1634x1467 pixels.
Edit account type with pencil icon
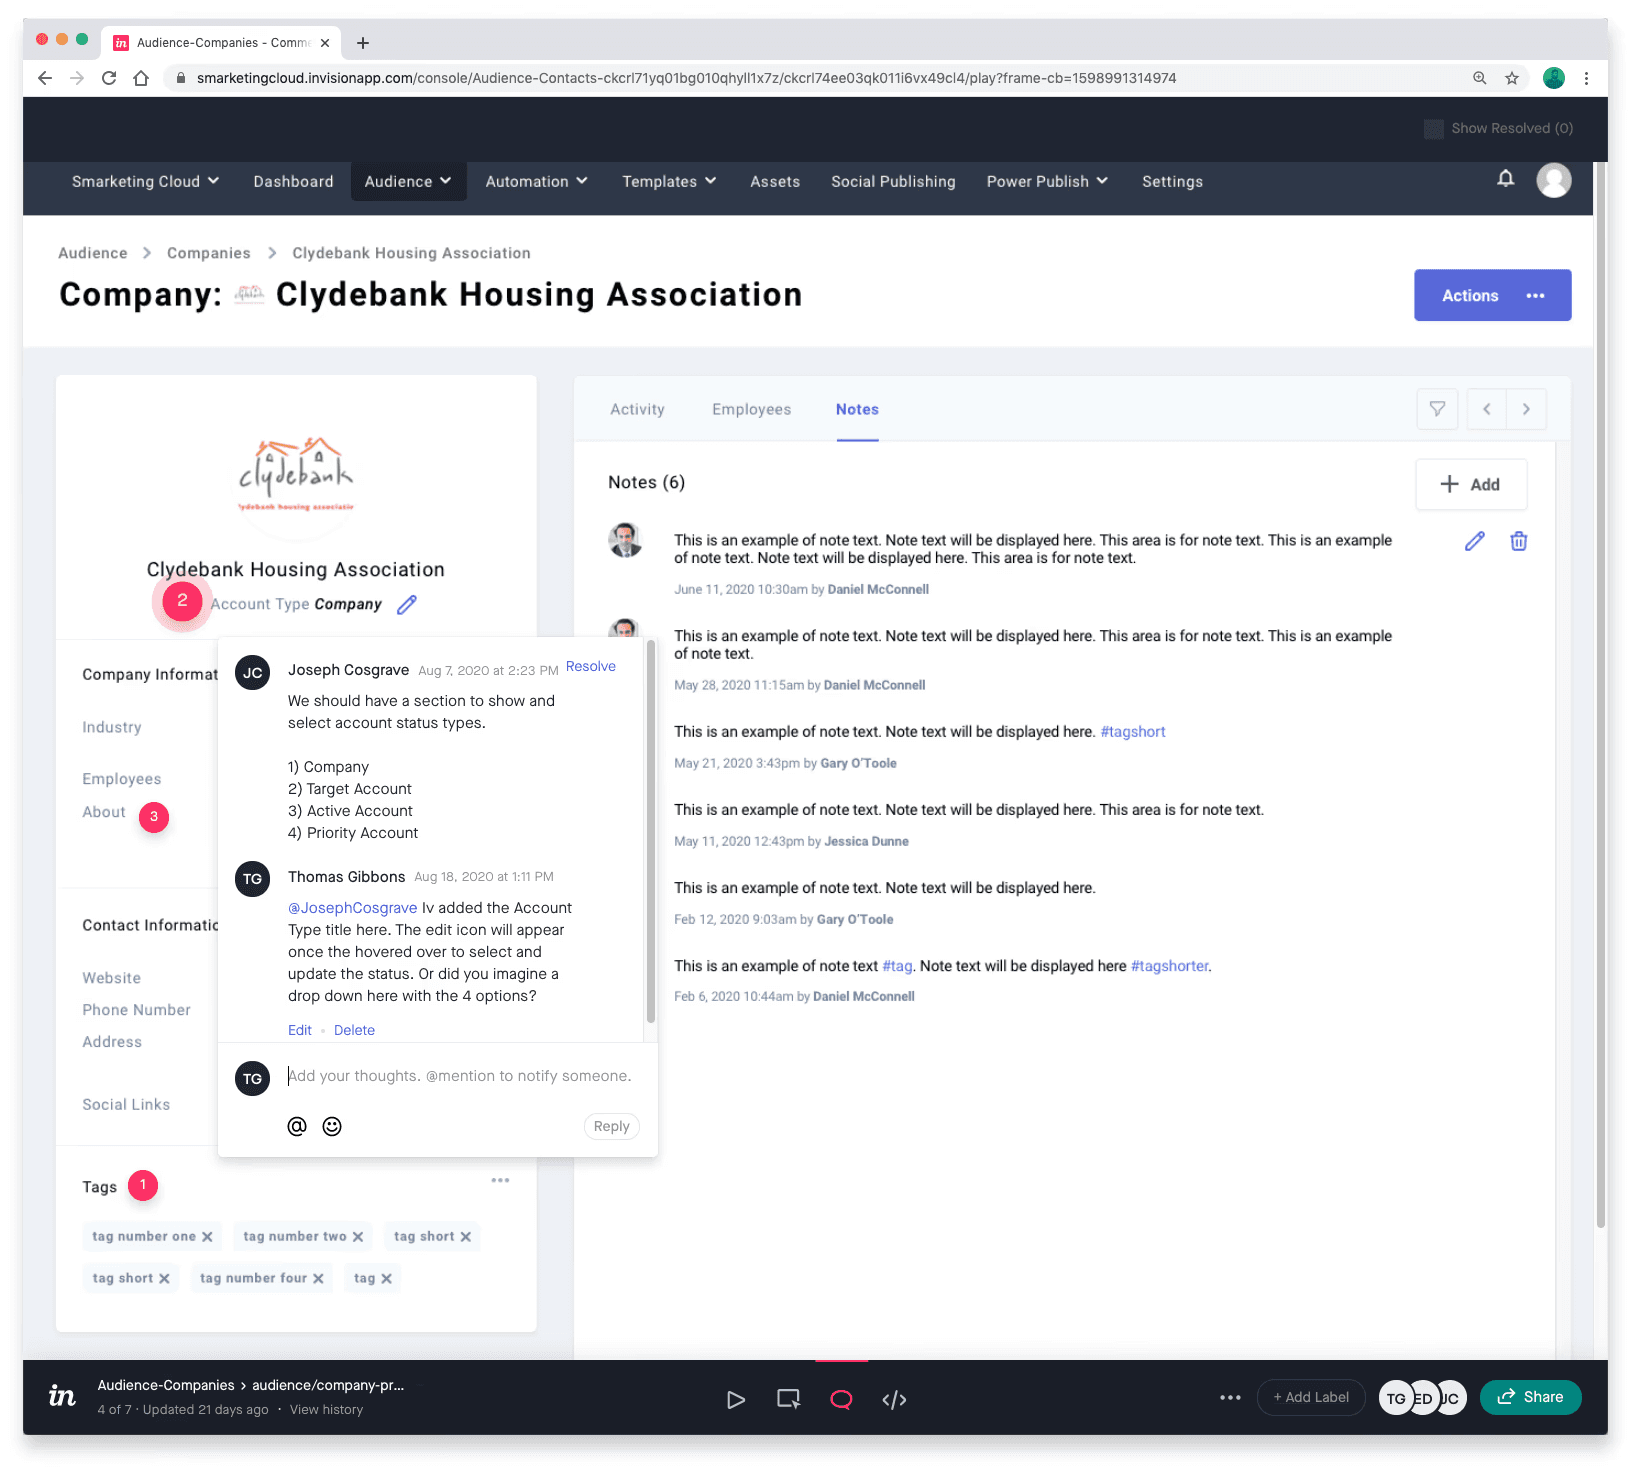[407, 604]
